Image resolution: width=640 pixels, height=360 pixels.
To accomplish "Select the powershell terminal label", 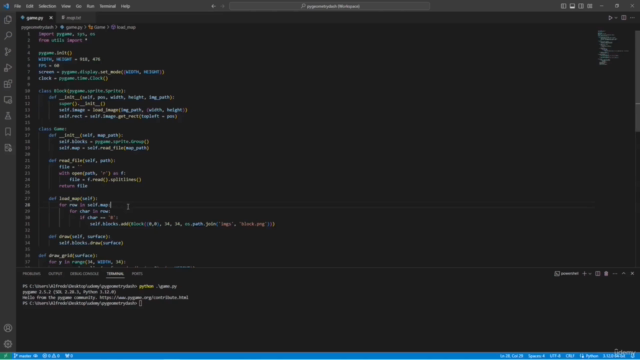I will pos(566,273).
